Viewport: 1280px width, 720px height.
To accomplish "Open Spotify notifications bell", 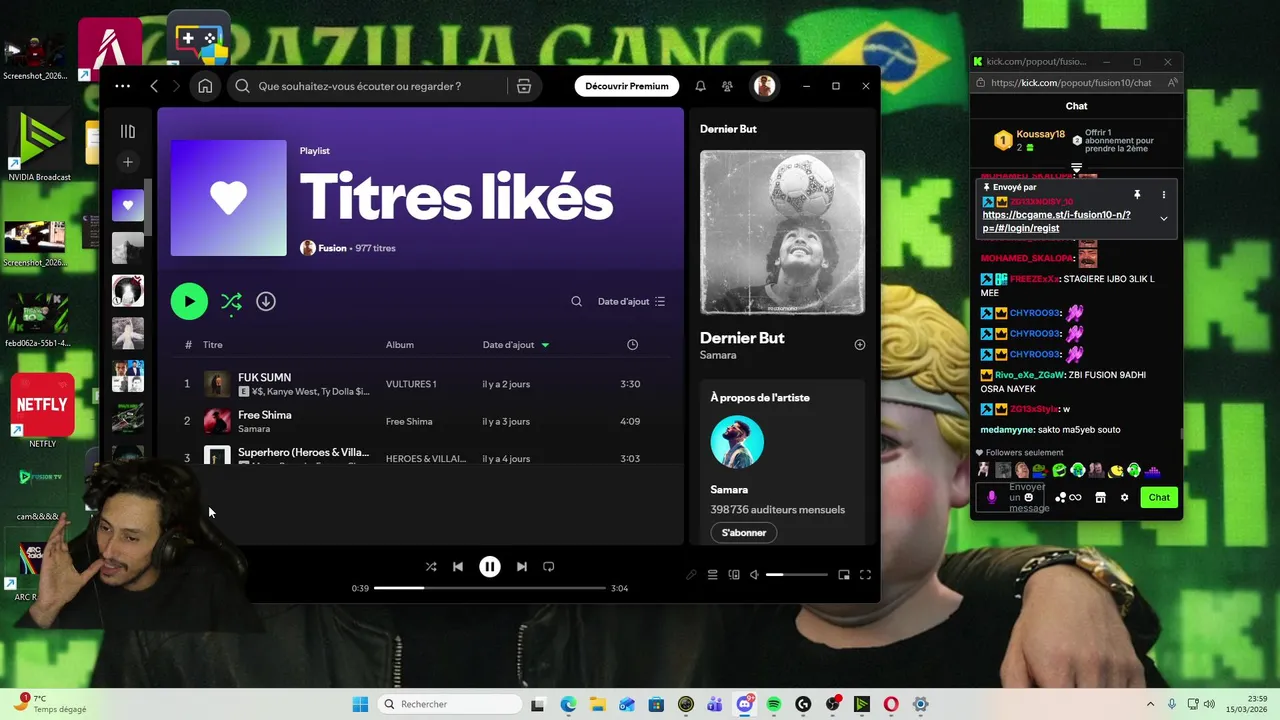I will click(700, 86).
